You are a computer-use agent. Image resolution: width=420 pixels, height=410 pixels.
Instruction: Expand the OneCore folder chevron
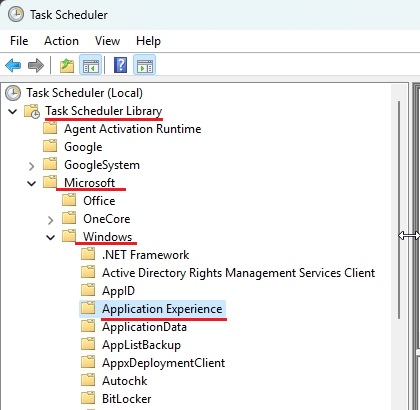point(51,220)
